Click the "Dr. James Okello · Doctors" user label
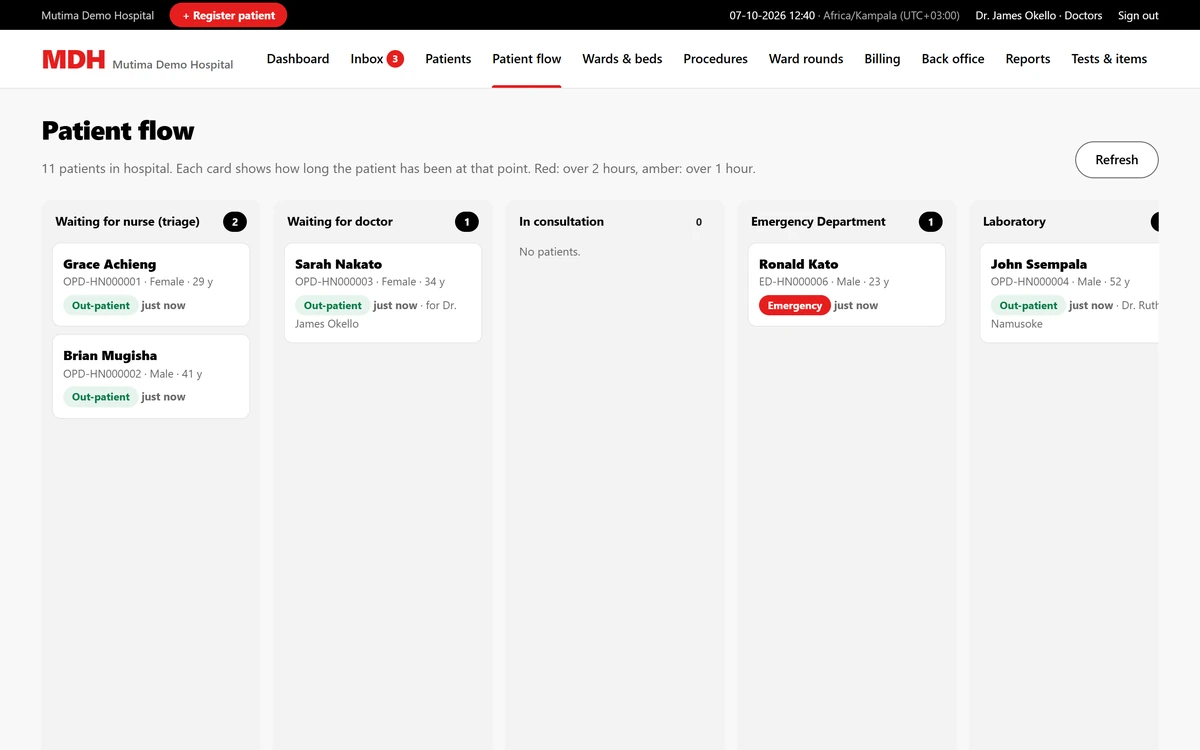This screenshot has width=1200, height=750. coord(1039,15)
